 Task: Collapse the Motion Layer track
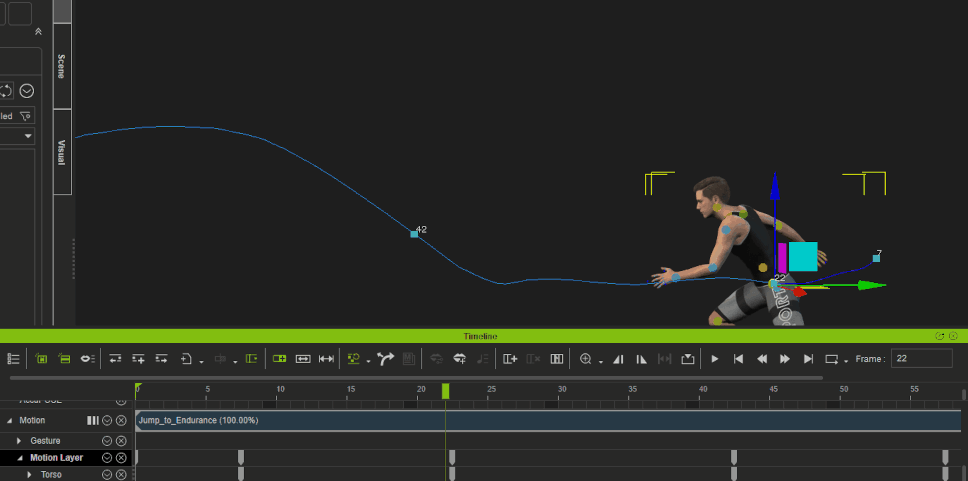tap(19, 458)
